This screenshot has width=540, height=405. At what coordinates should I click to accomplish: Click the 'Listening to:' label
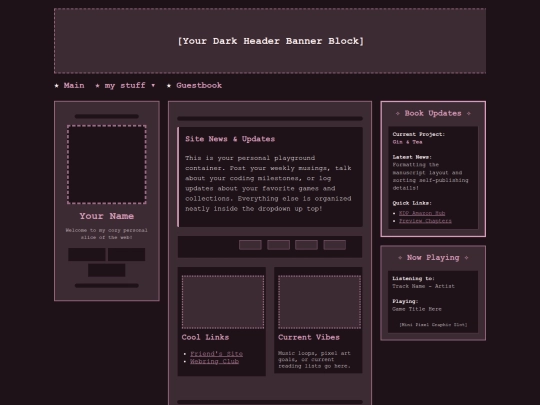(414, 279)
